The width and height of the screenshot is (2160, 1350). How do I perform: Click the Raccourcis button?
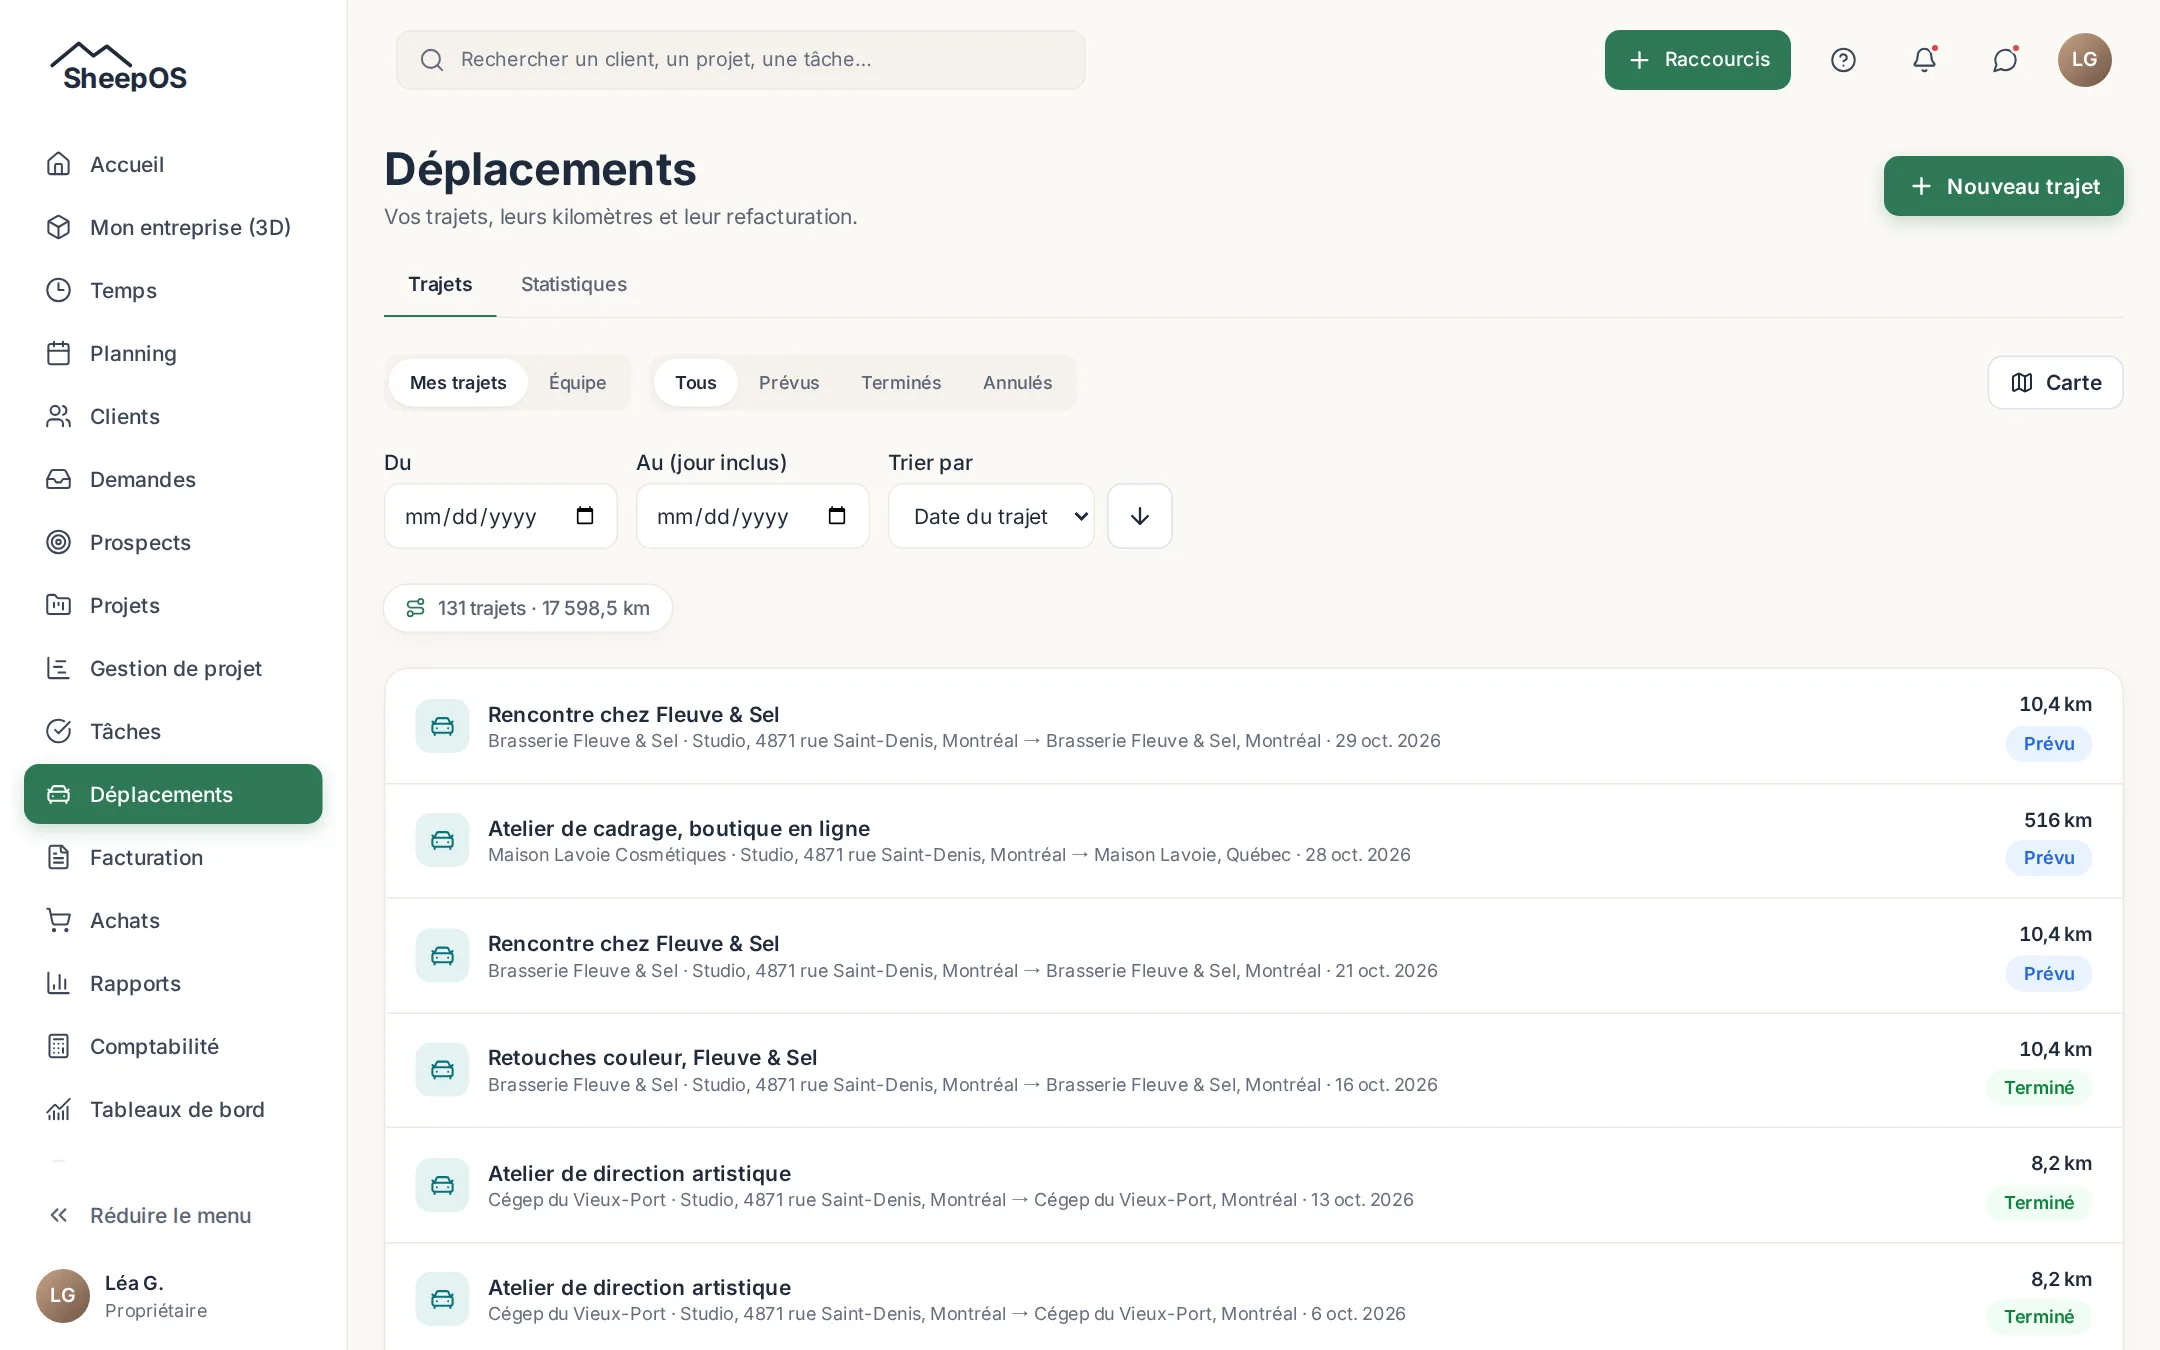pyautogui.click(x=1697, y=60)
